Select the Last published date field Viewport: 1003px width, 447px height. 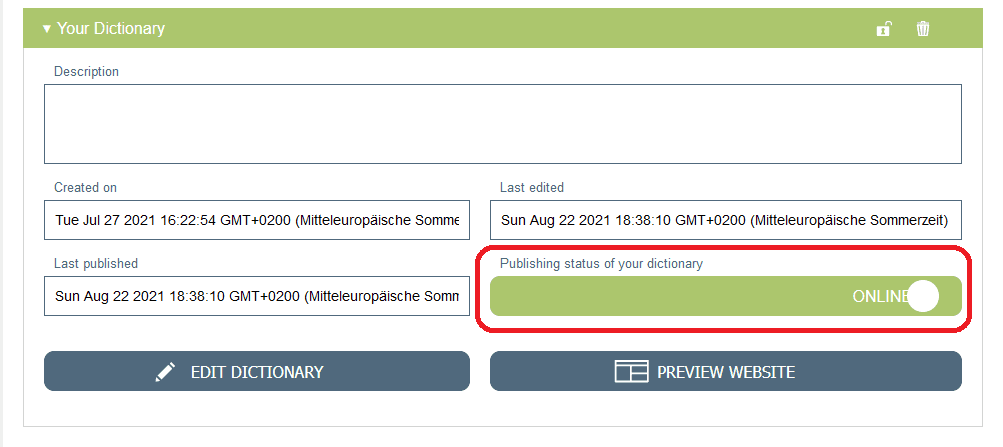coord(256,296)
